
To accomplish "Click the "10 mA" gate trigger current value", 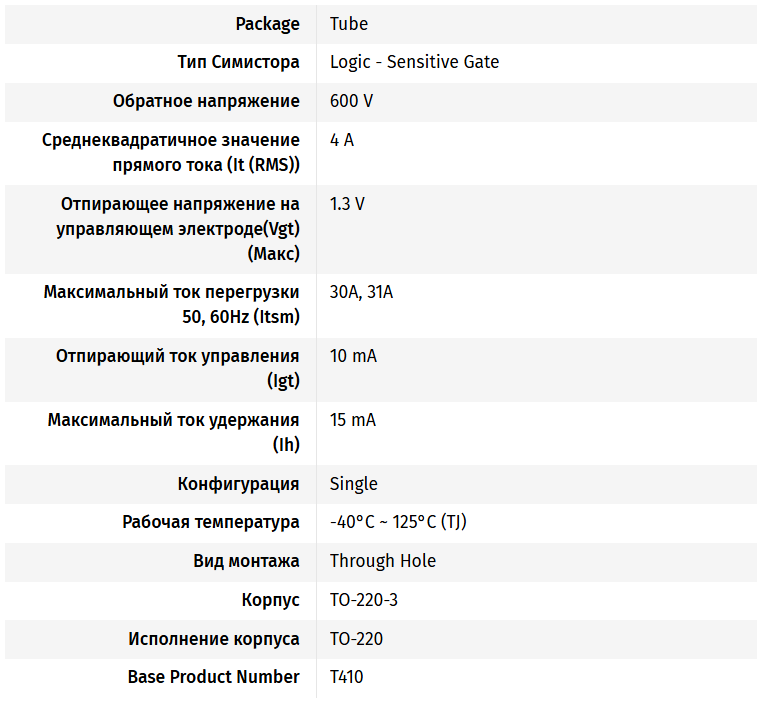I will (353, 356).
